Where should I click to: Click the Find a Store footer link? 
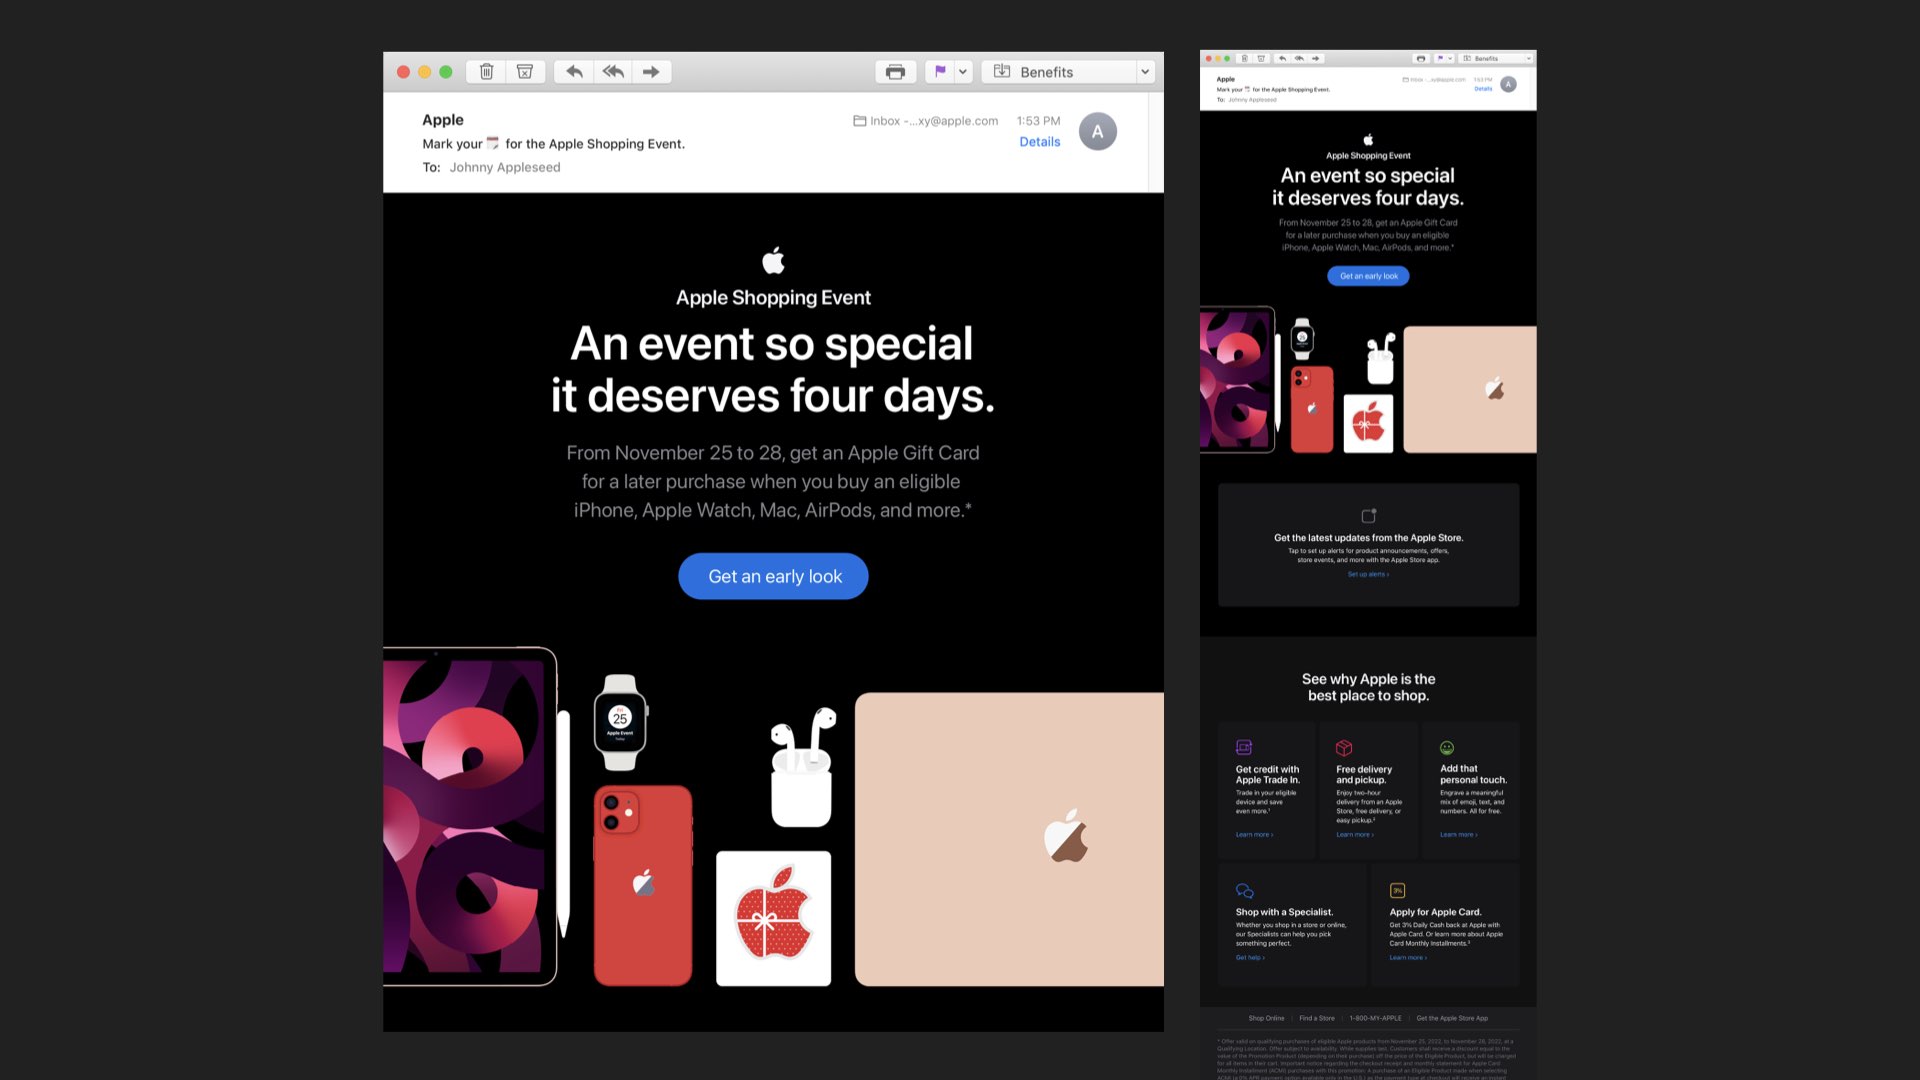tap(1316, 1018)
